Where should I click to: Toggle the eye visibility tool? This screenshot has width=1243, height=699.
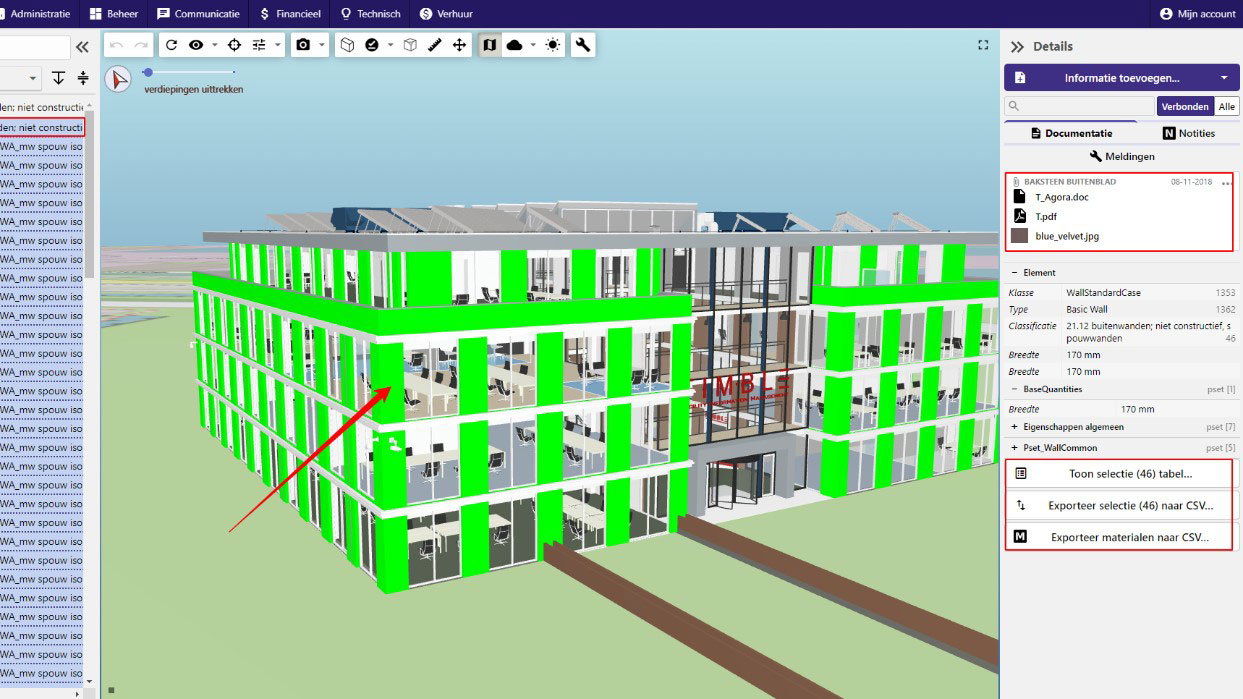[196, 45]
